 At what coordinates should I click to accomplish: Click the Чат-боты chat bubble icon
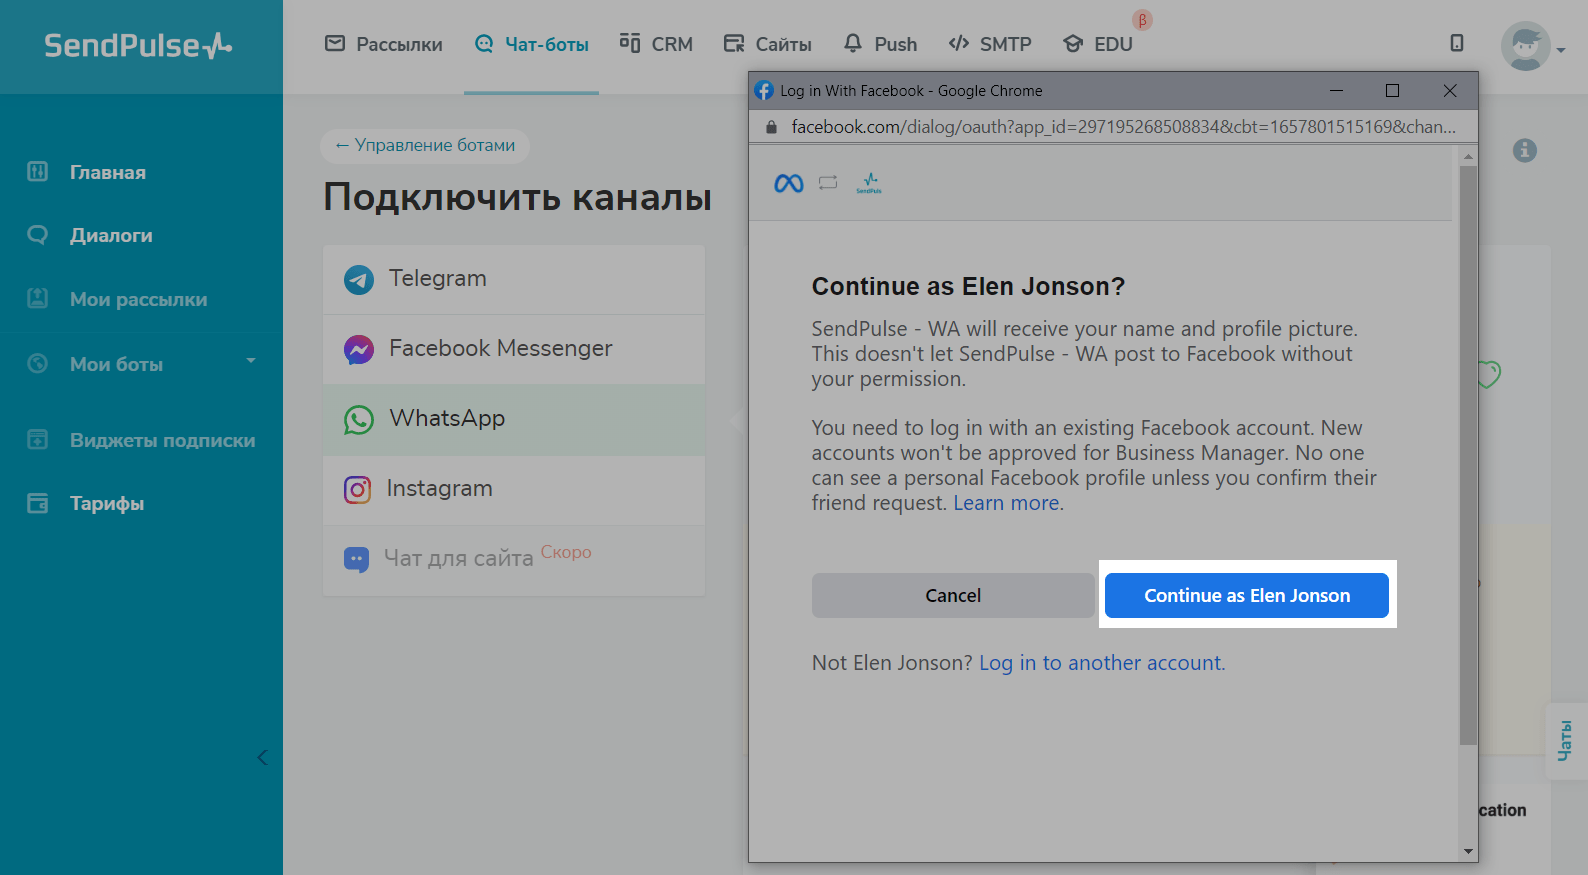[x=484, y=43]
